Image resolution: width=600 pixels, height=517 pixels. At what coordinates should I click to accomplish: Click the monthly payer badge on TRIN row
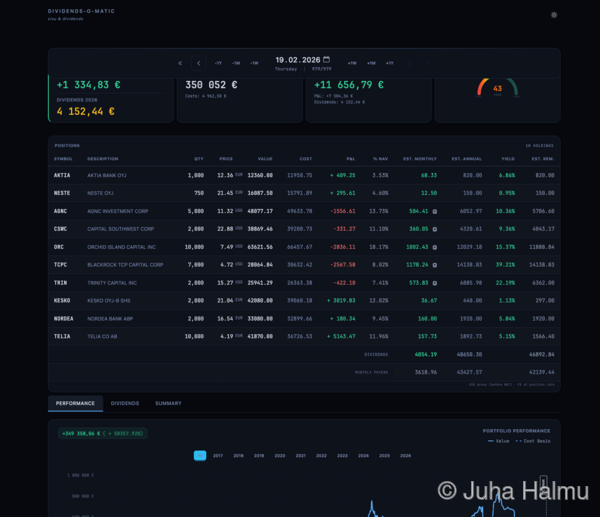point(434,282)
